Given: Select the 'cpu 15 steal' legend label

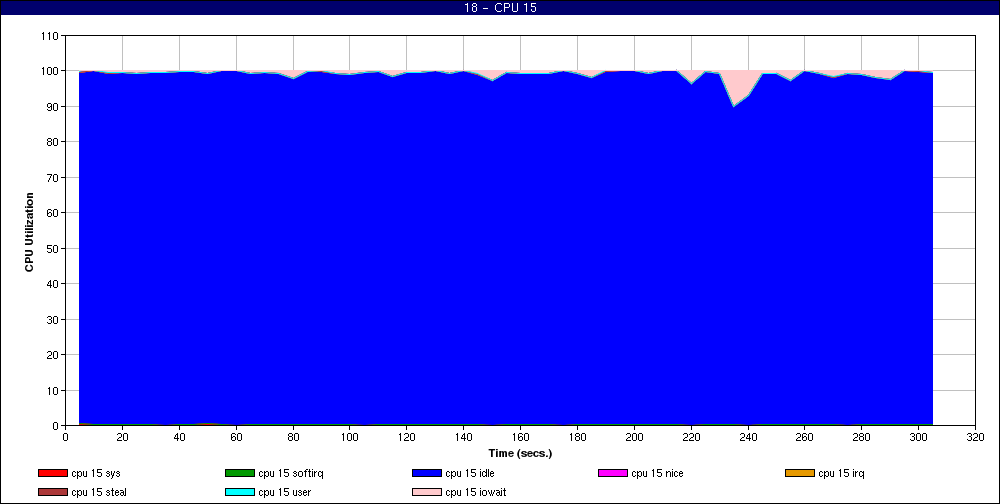Looking at the screenshot, I should pyautogui.click(x=99, y=493).
